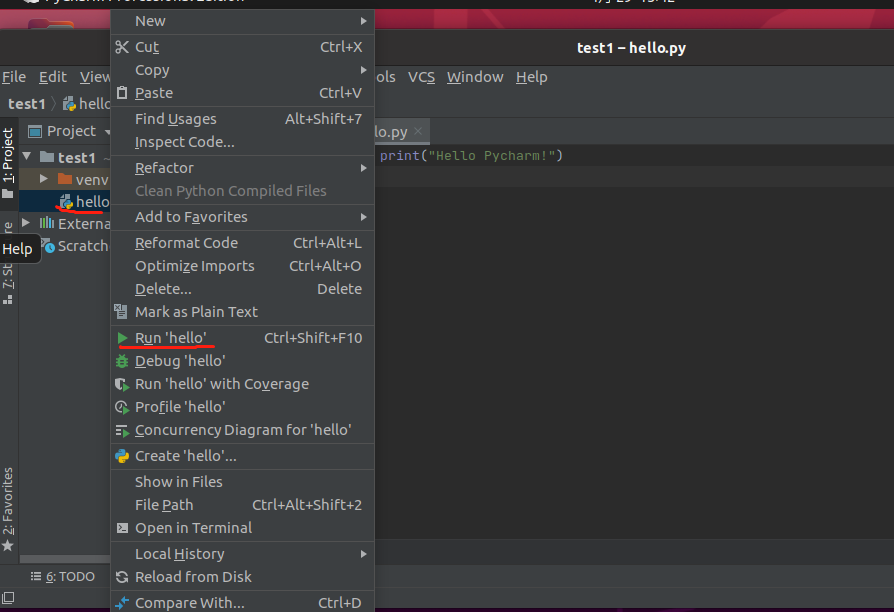Click the Reload from Disk icon
Viewport: 894px width, 612px height.
pyautogui.click(x=122, y=577)
